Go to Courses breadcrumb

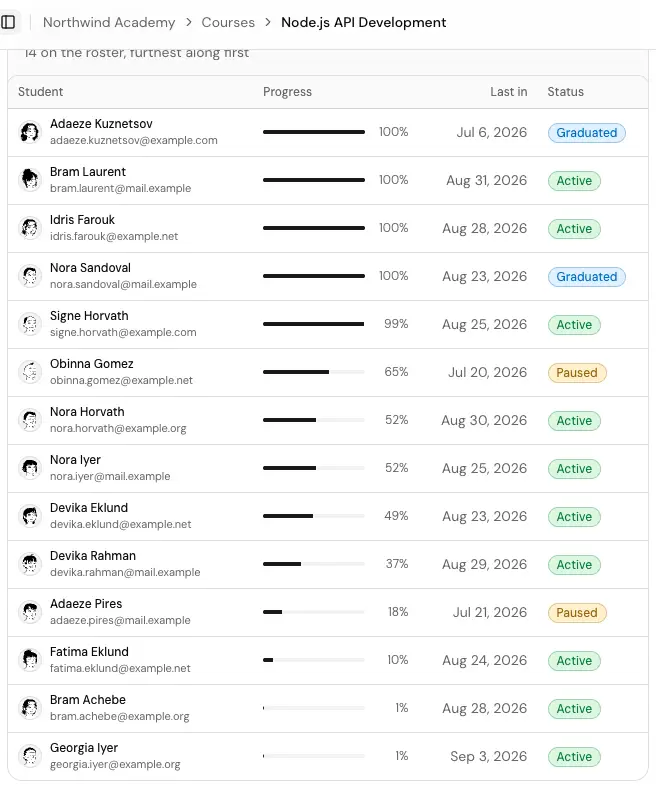pos(228,22)
